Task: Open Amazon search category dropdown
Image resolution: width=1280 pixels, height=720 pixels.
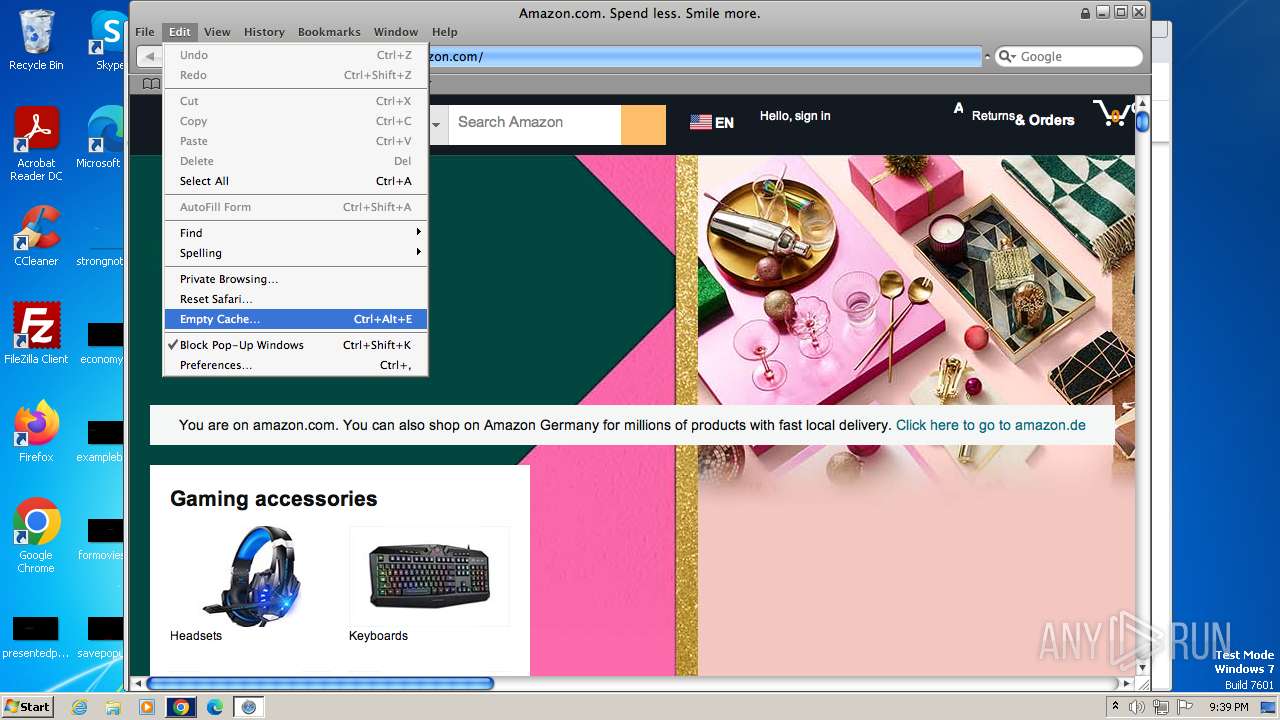Action: [436, 125]
